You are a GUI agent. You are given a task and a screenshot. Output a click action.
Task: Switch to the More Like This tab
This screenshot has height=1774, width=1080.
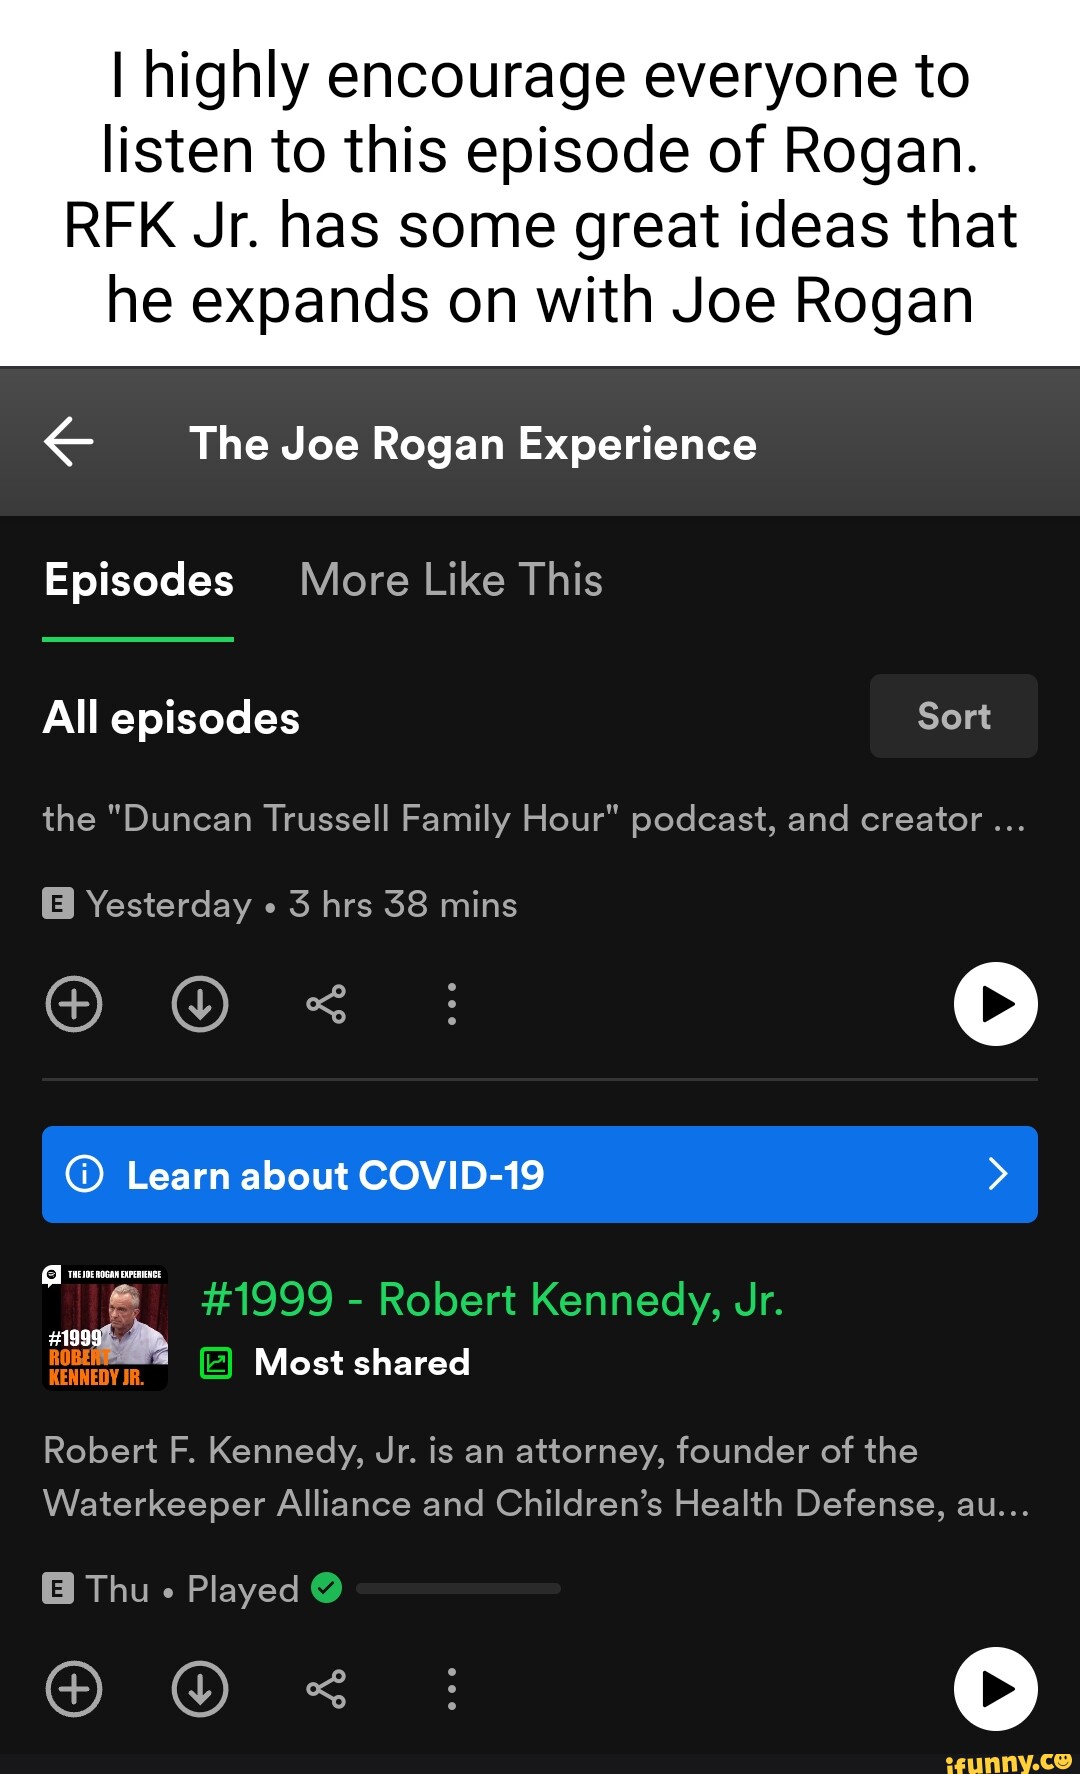click(451, 581)
